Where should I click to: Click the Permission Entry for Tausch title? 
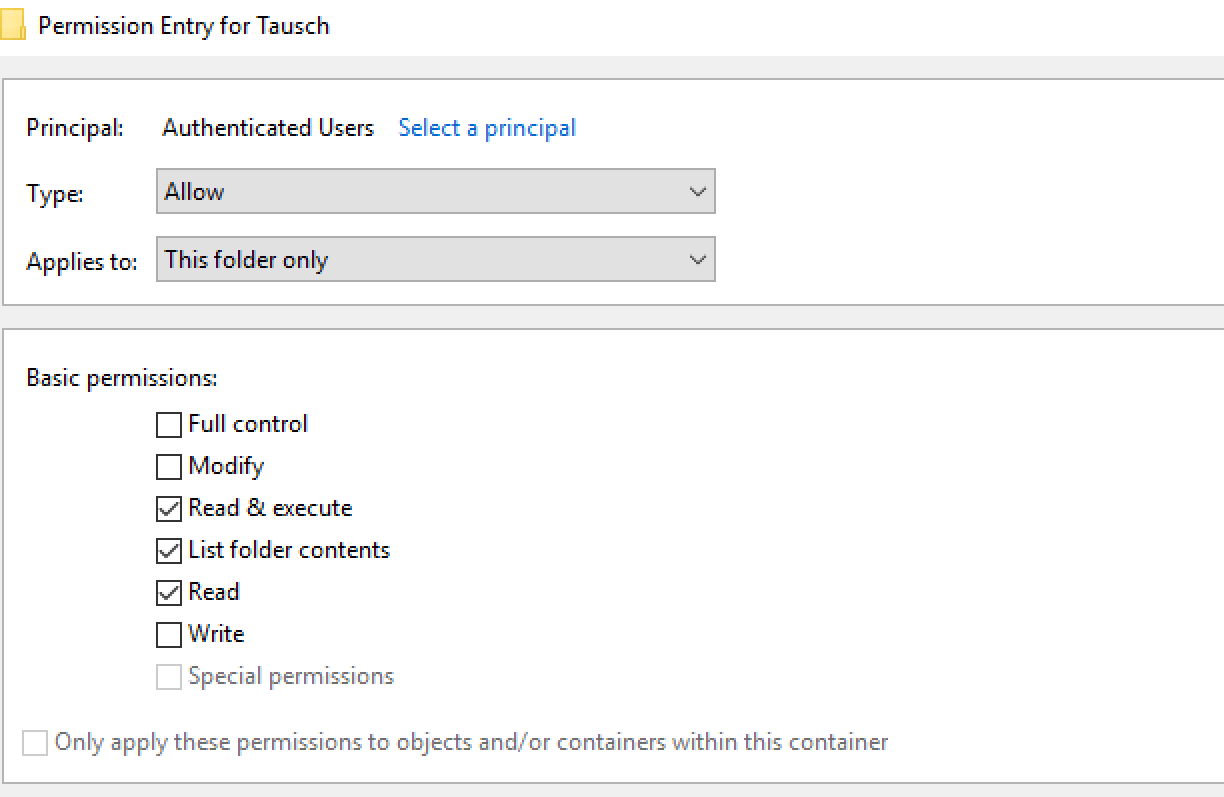click(x=183, y=26)
